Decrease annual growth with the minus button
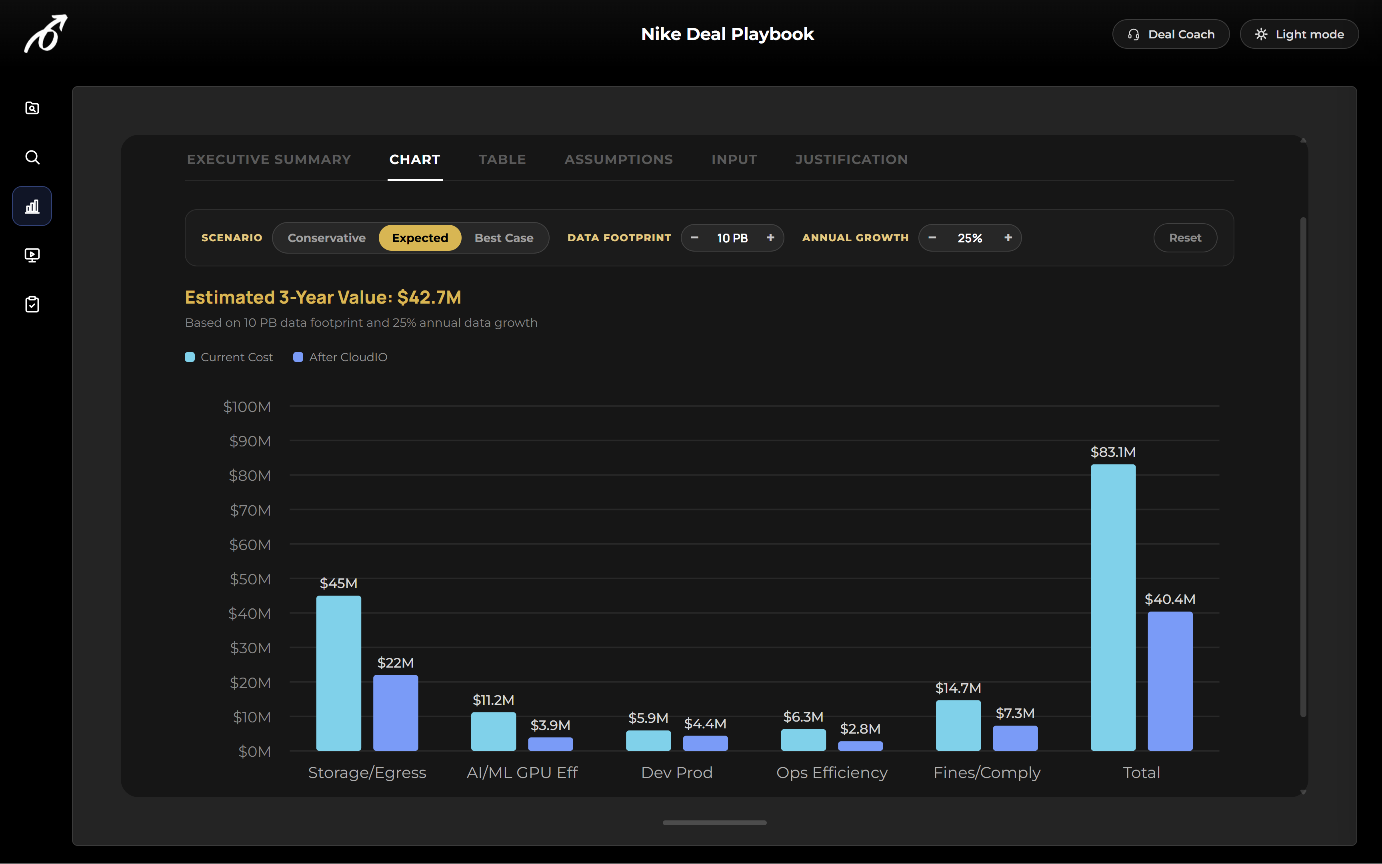Screen dimensions: 1382x864 point(932,238)
